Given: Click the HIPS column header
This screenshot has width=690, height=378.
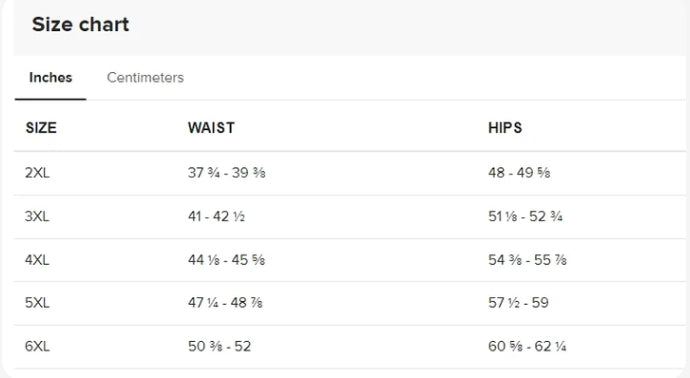Looking at the screenshot, I should tap(505, 128).
